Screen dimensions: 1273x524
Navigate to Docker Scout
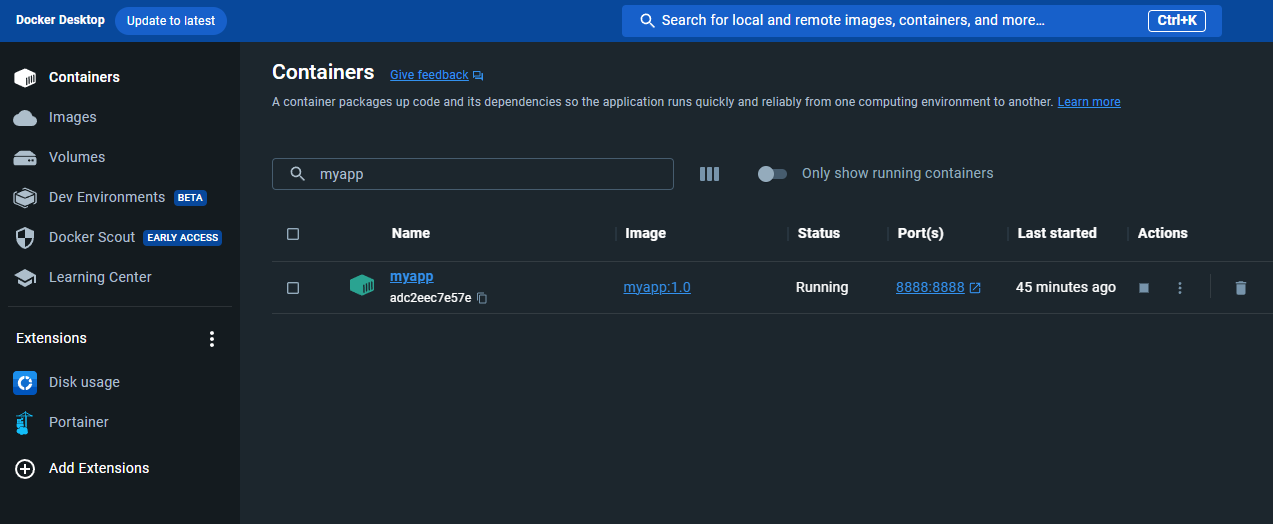pyautogui.click(x=91, y=237)
